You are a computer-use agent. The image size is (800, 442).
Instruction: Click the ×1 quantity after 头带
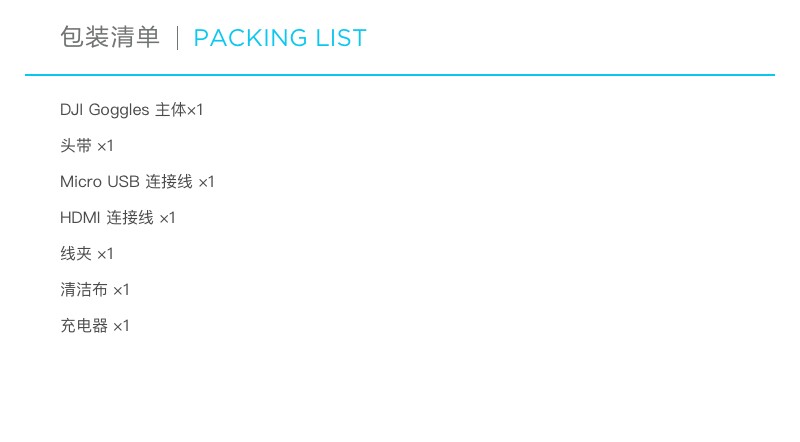click(x=106, y=146)
